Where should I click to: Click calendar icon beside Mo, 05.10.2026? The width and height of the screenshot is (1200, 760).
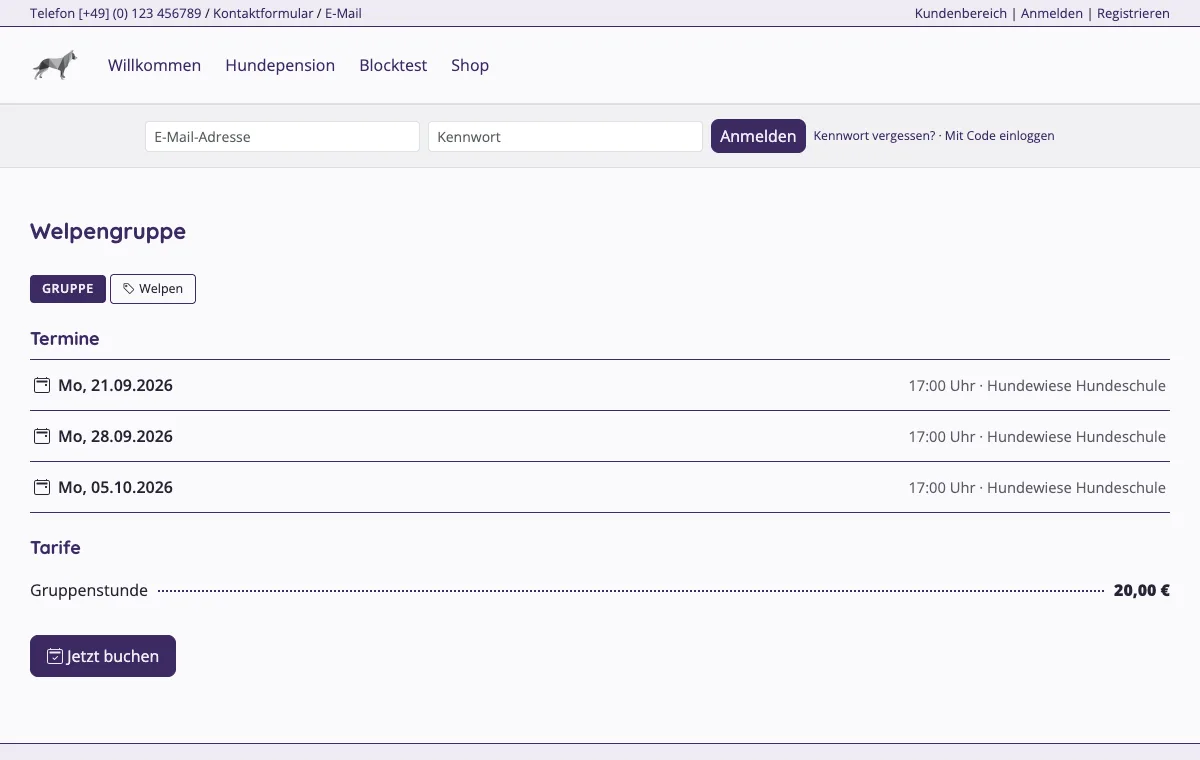tap(42, 487)
